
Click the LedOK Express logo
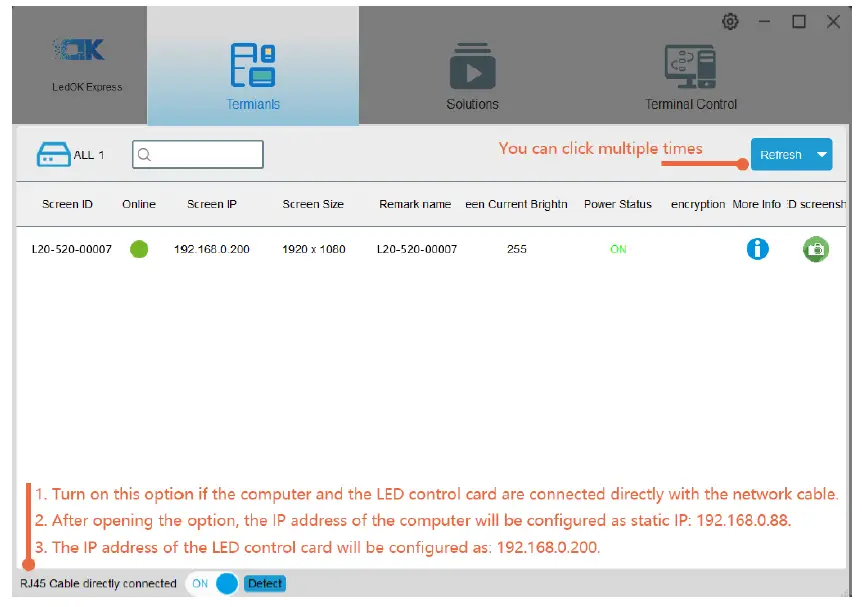click(79, 49)
